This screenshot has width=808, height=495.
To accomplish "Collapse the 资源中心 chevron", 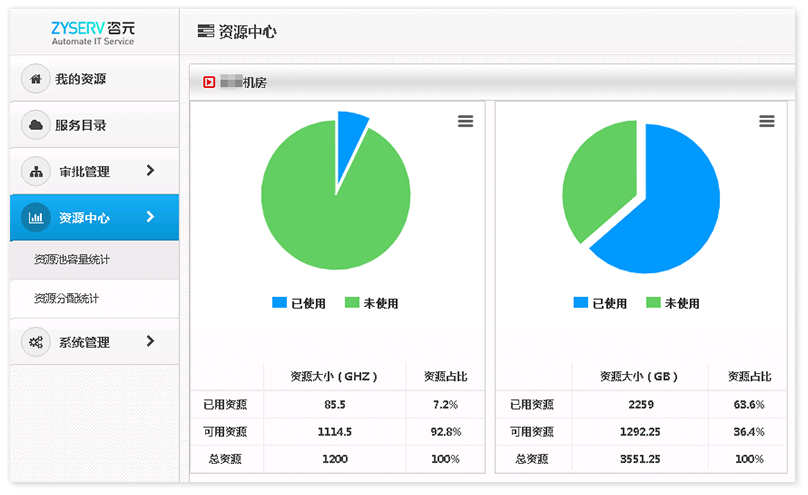I will 150,217.
